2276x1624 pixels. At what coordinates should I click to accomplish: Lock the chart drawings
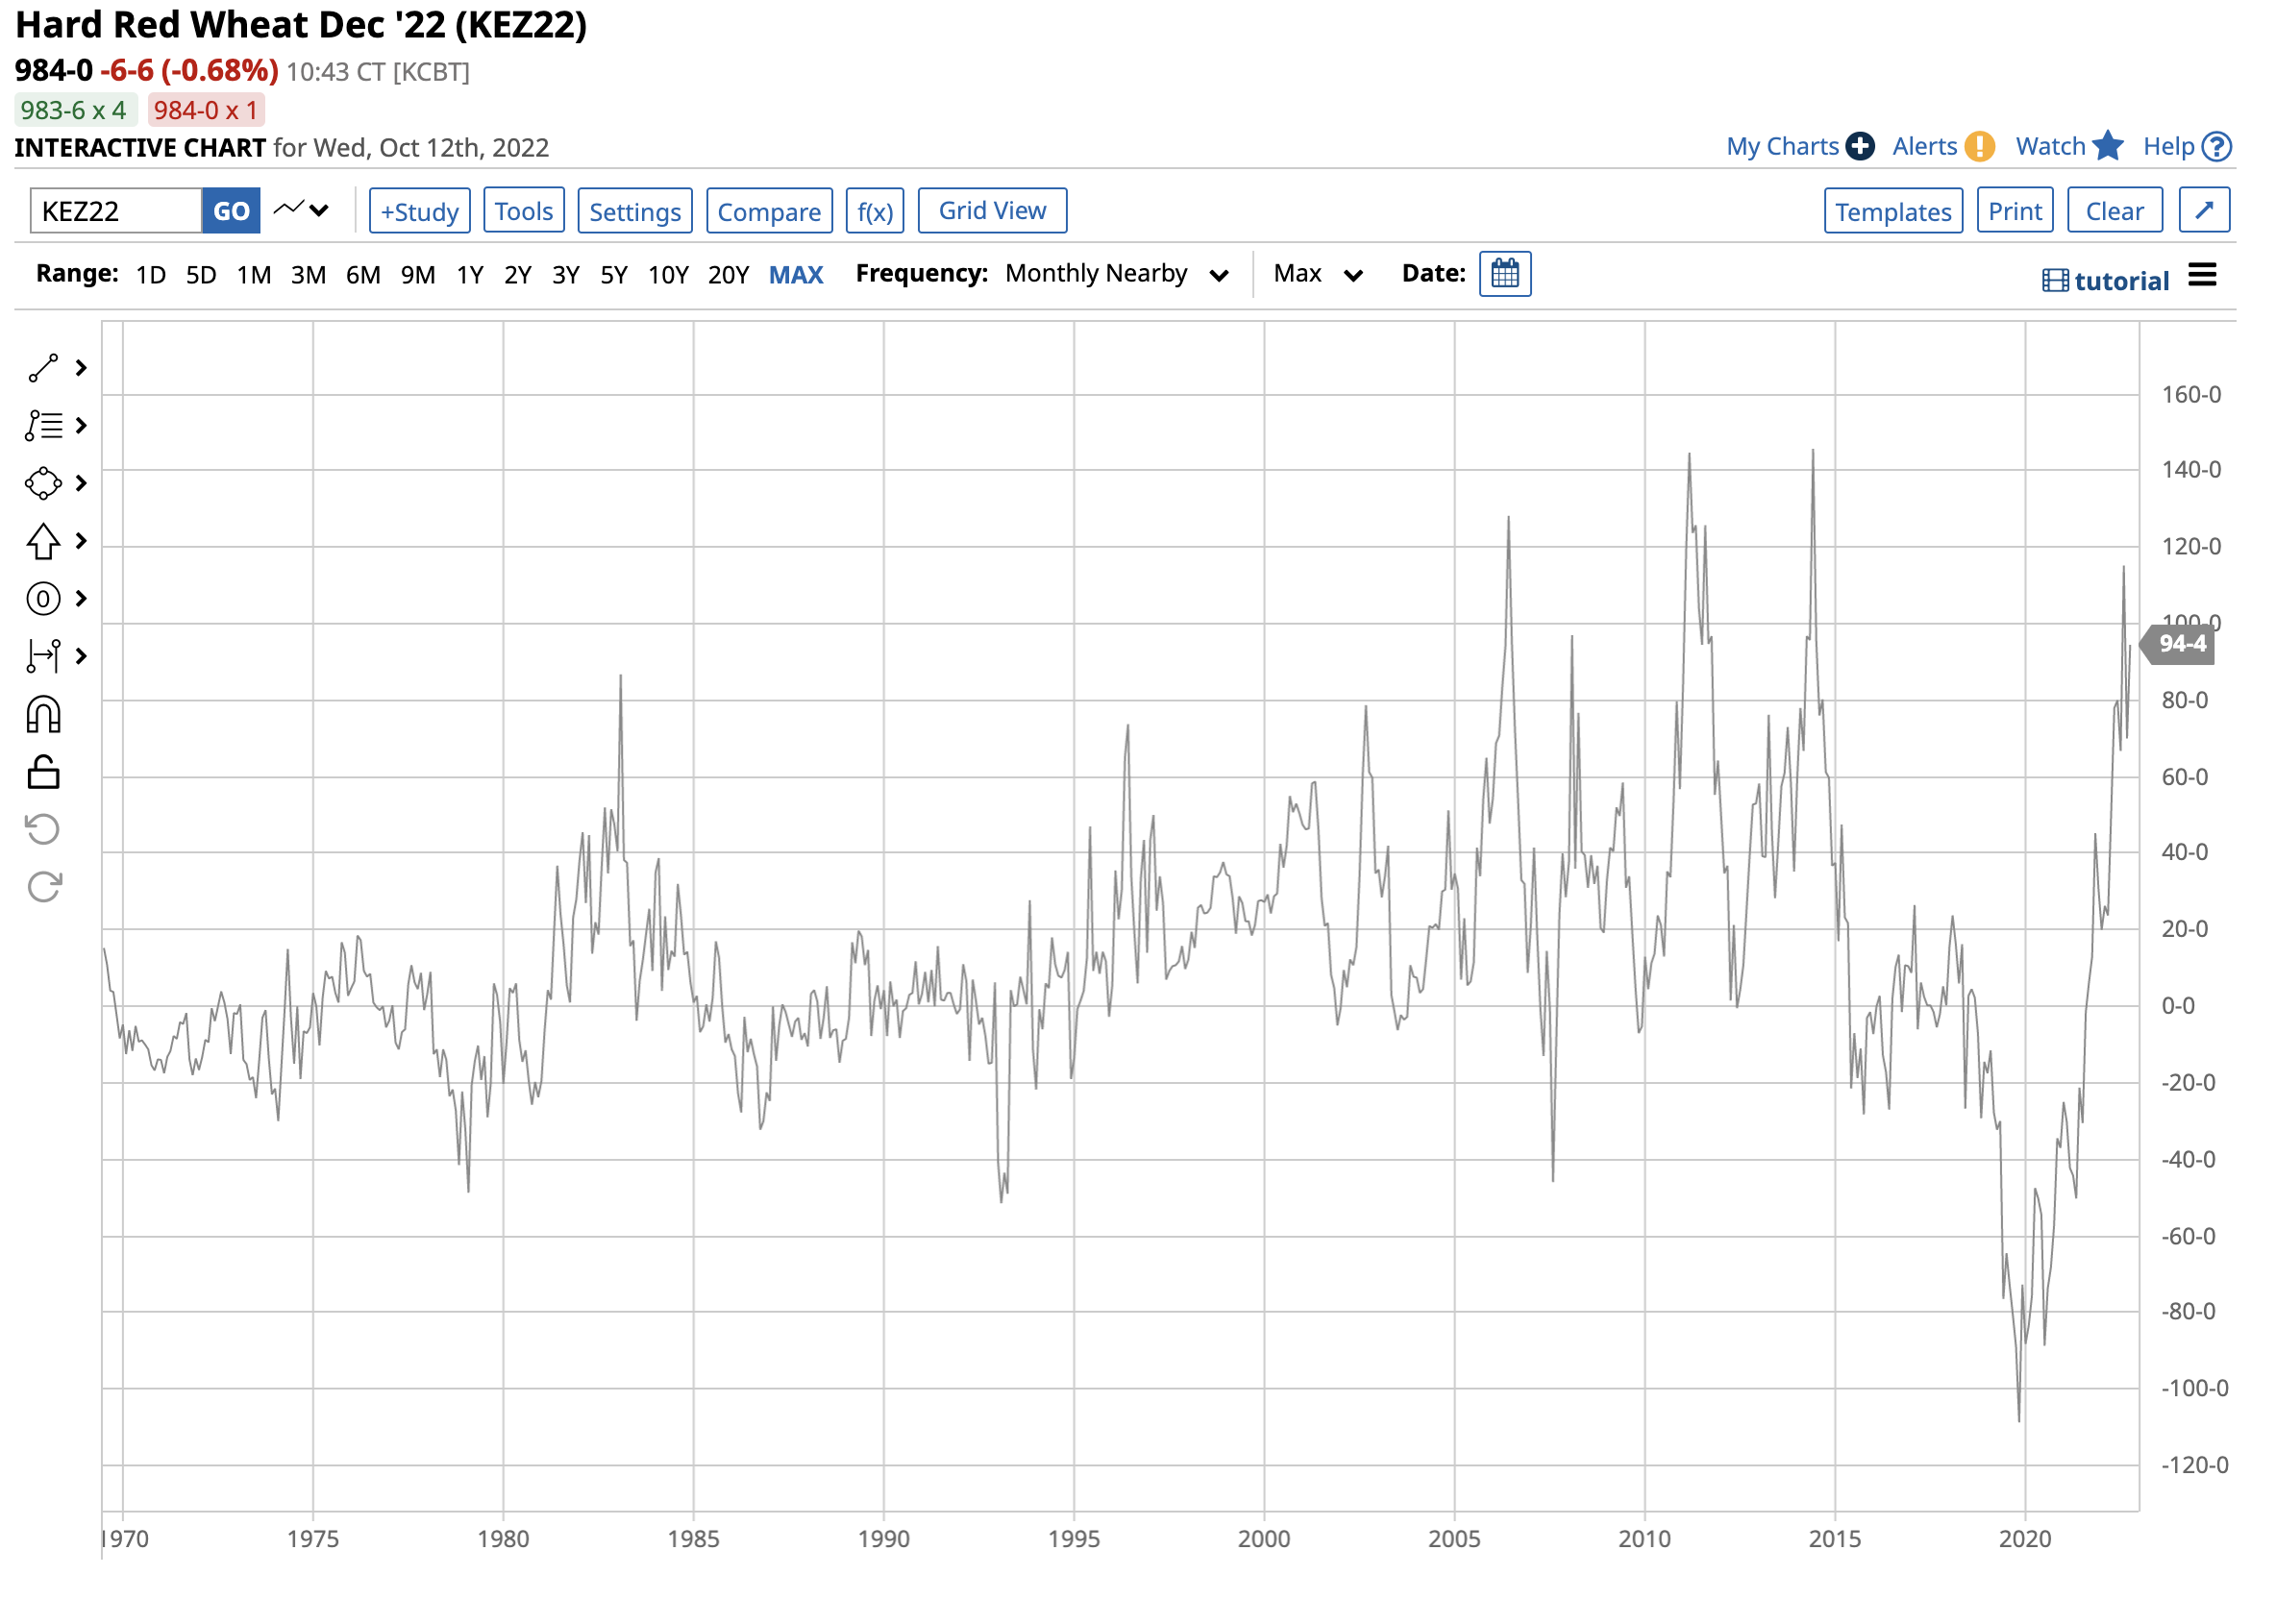click(x=42, y=770)
